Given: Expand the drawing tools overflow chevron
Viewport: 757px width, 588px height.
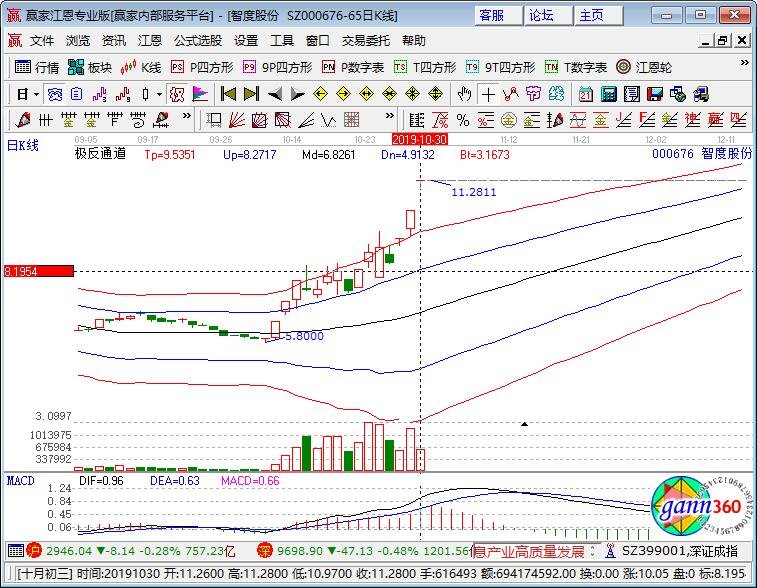Looking at the screenshot, I should coord(186,116).
